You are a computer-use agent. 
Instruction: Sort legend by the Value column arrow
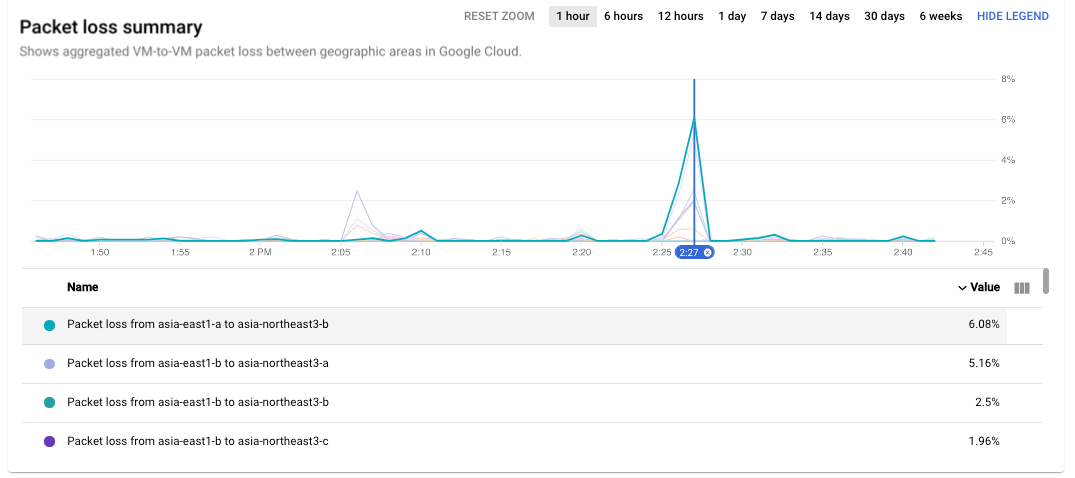point(962,288)
